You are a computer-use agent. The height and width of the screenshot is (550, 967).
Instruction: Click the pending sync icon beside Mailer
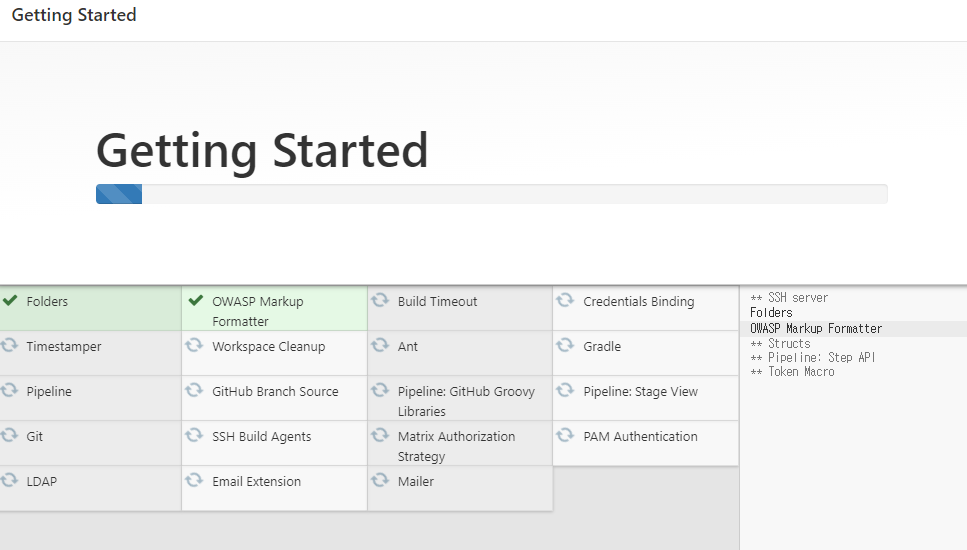pos(380,480)
